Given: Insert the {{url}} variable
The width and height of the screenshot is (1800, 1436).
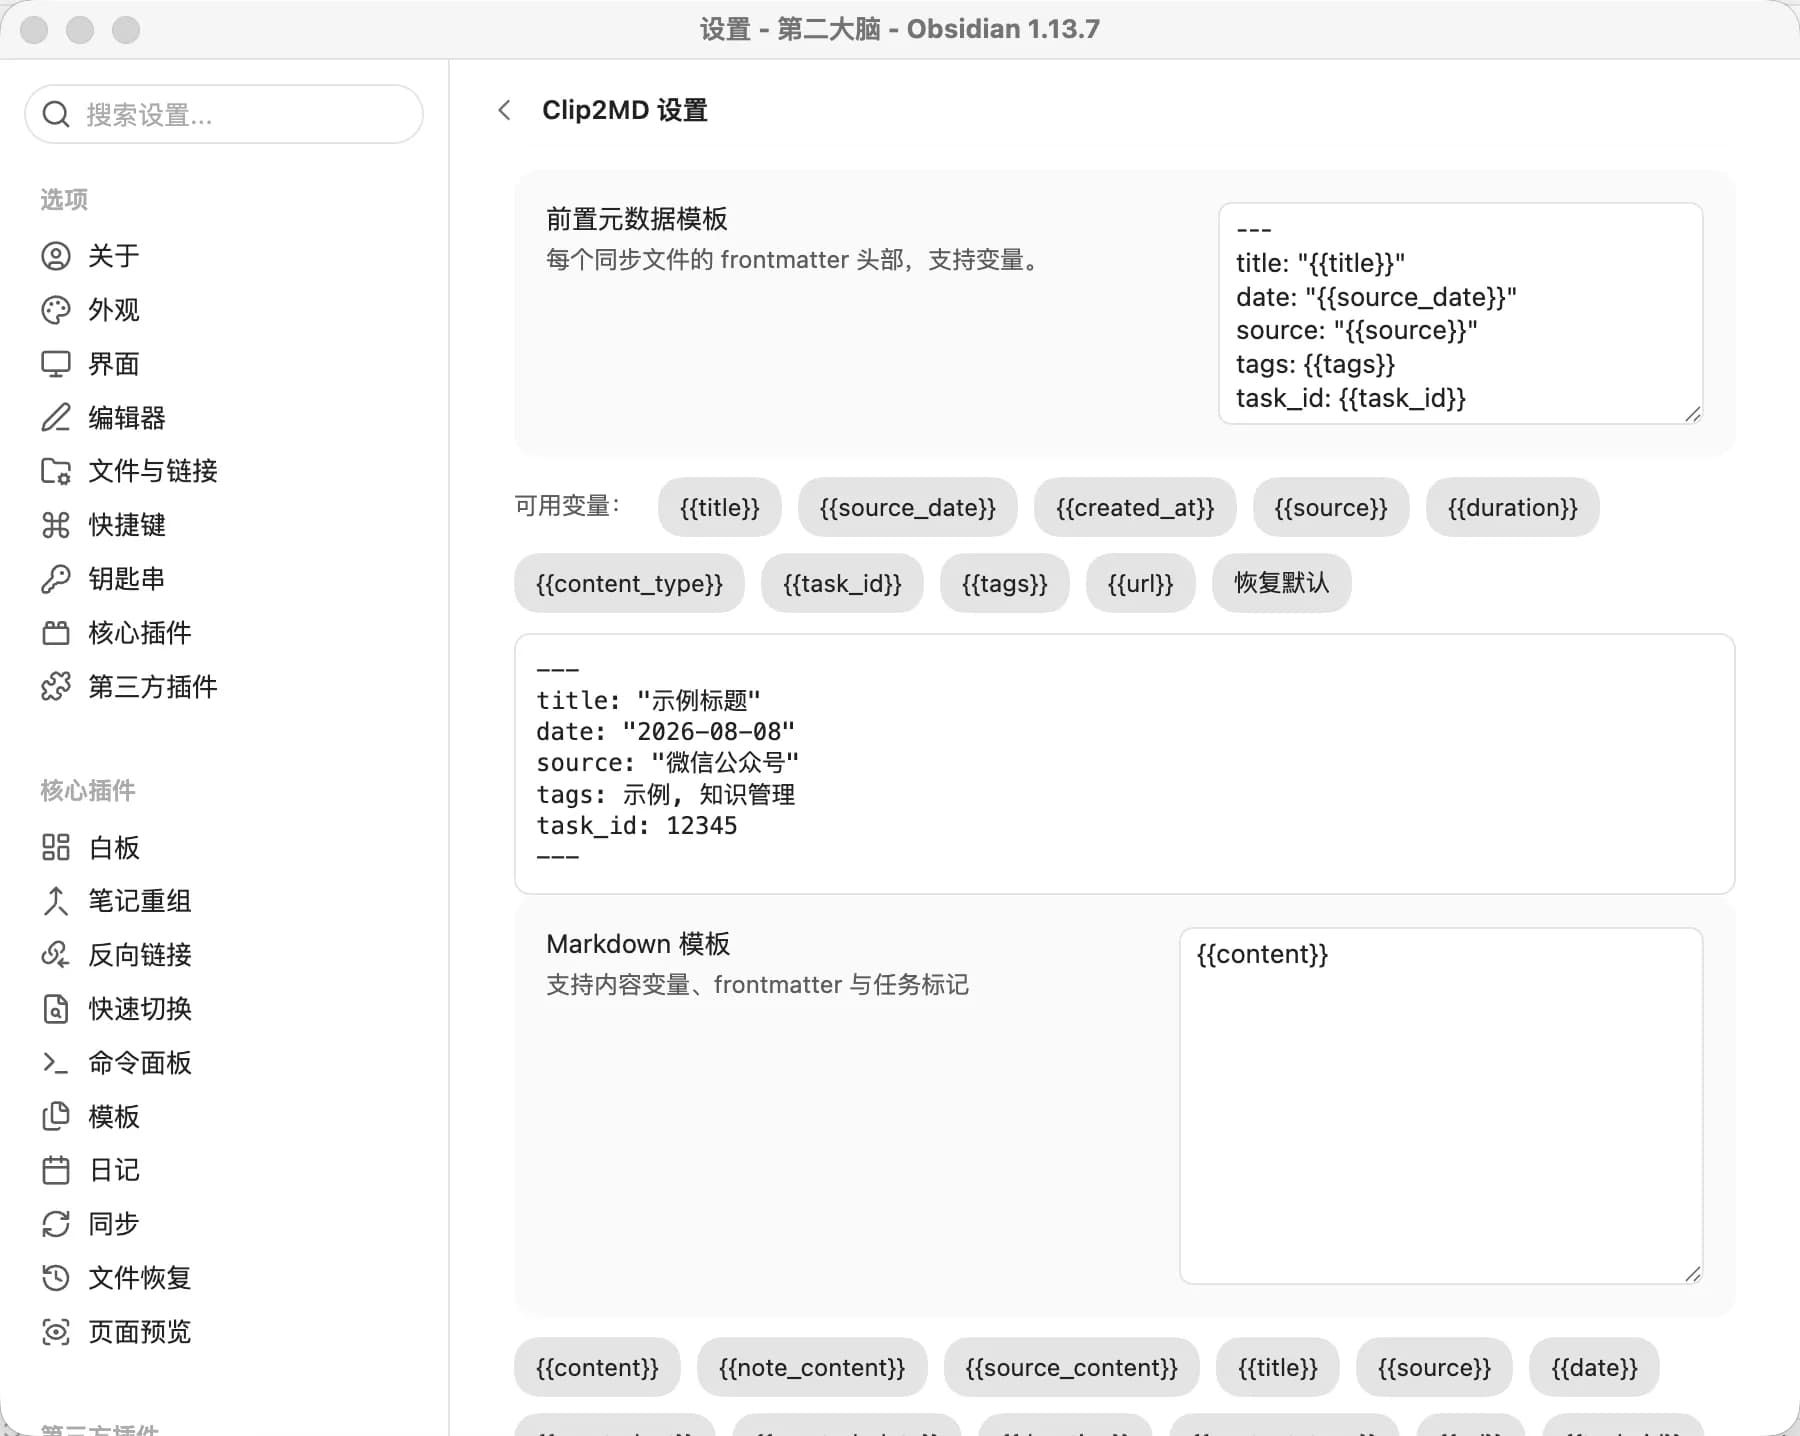Looking at the screenshot, I should click(x=1141, y=583).
